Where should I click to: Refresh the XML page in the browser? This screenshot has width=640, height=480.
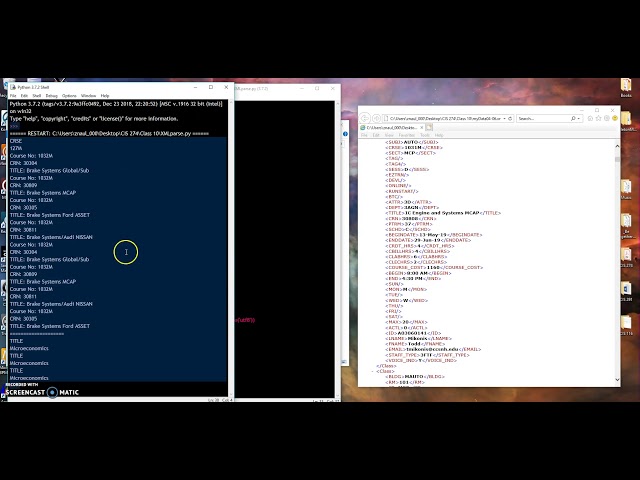(x=510, y=118)
